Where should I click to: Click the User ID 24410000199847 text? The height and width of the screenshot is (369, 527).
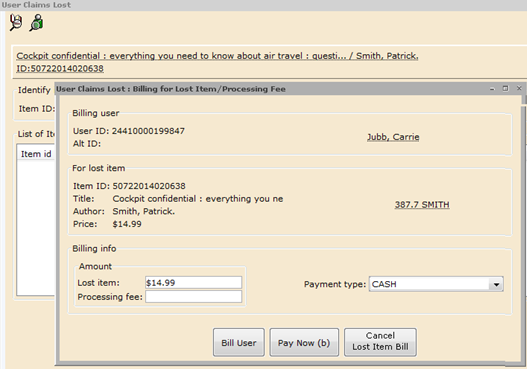(x=129, y=131)
